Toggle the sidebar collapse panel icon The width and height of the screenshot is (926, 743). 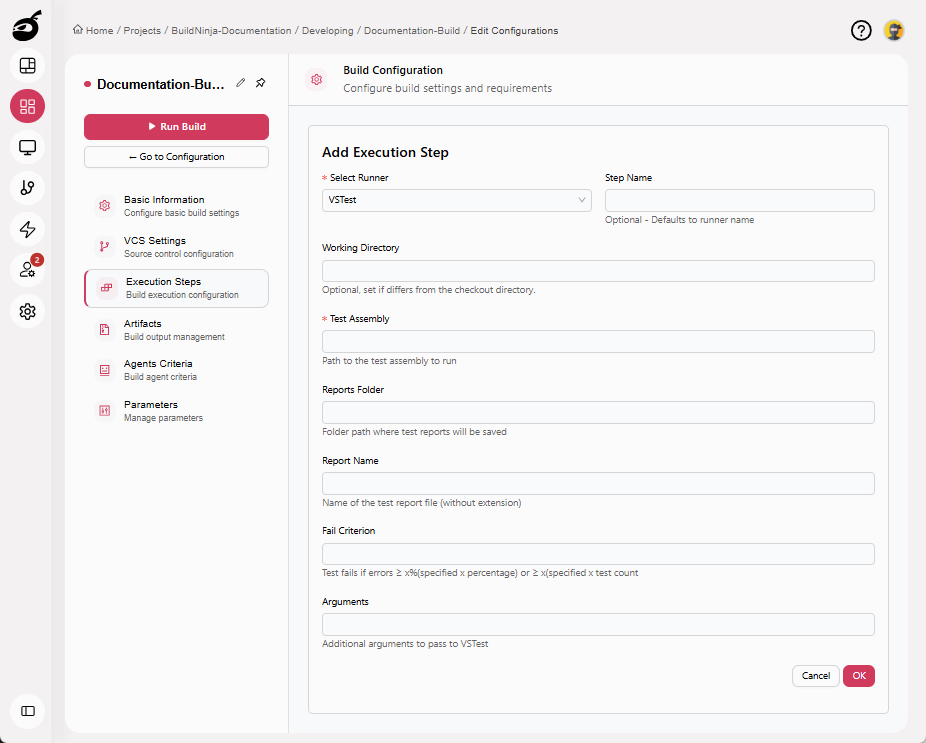[28, 711]
